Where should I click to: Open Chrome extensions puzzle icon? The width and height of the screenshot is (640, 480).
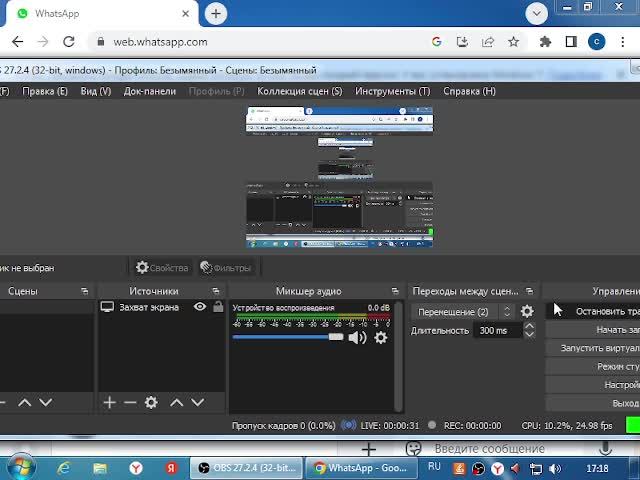tap(545, 42)
